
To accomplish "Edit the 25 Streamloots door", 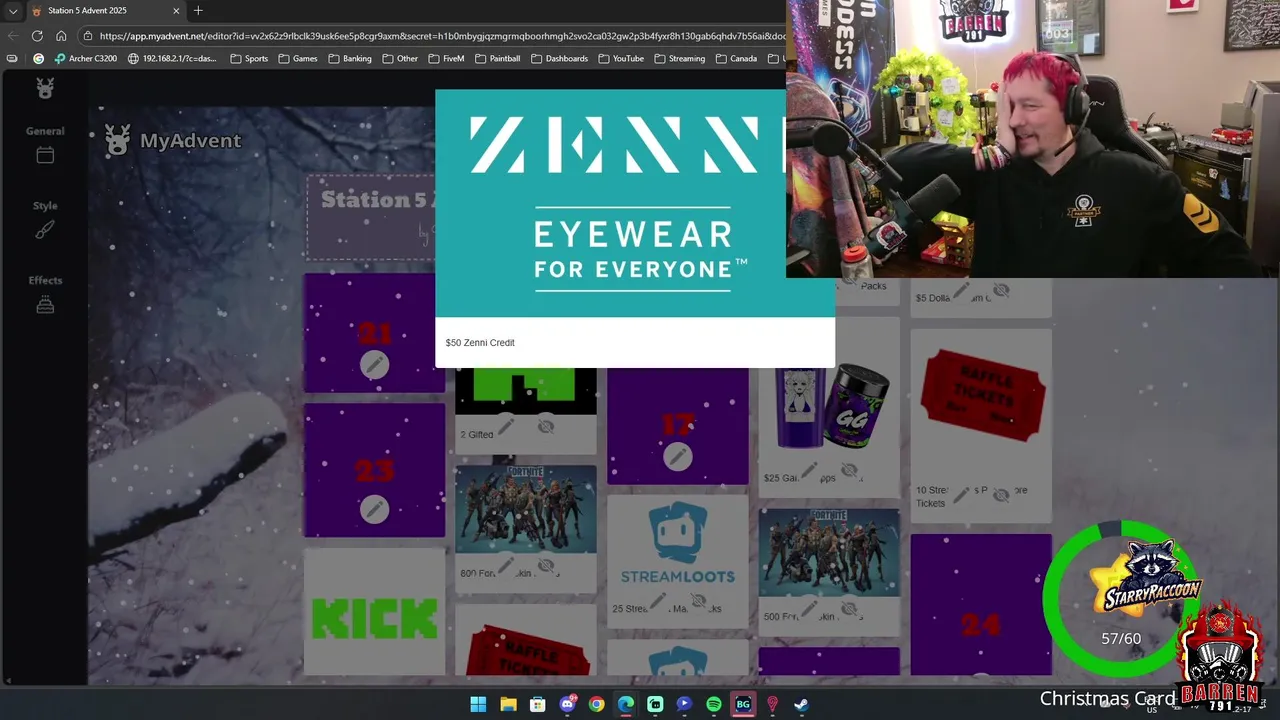I will [x=658, y=601].
